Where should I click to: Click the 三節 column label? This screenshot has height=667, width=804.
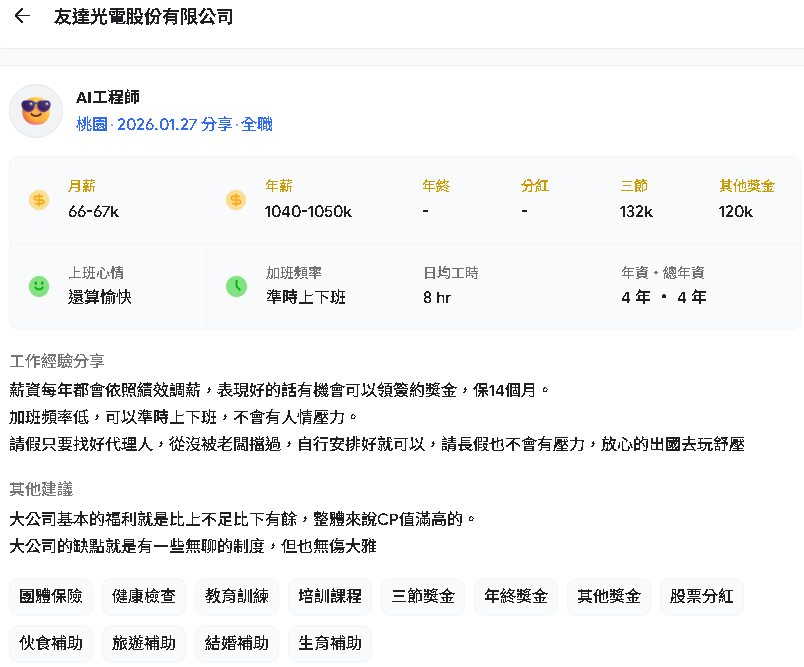pyautogui.click(x=634, y=186)
